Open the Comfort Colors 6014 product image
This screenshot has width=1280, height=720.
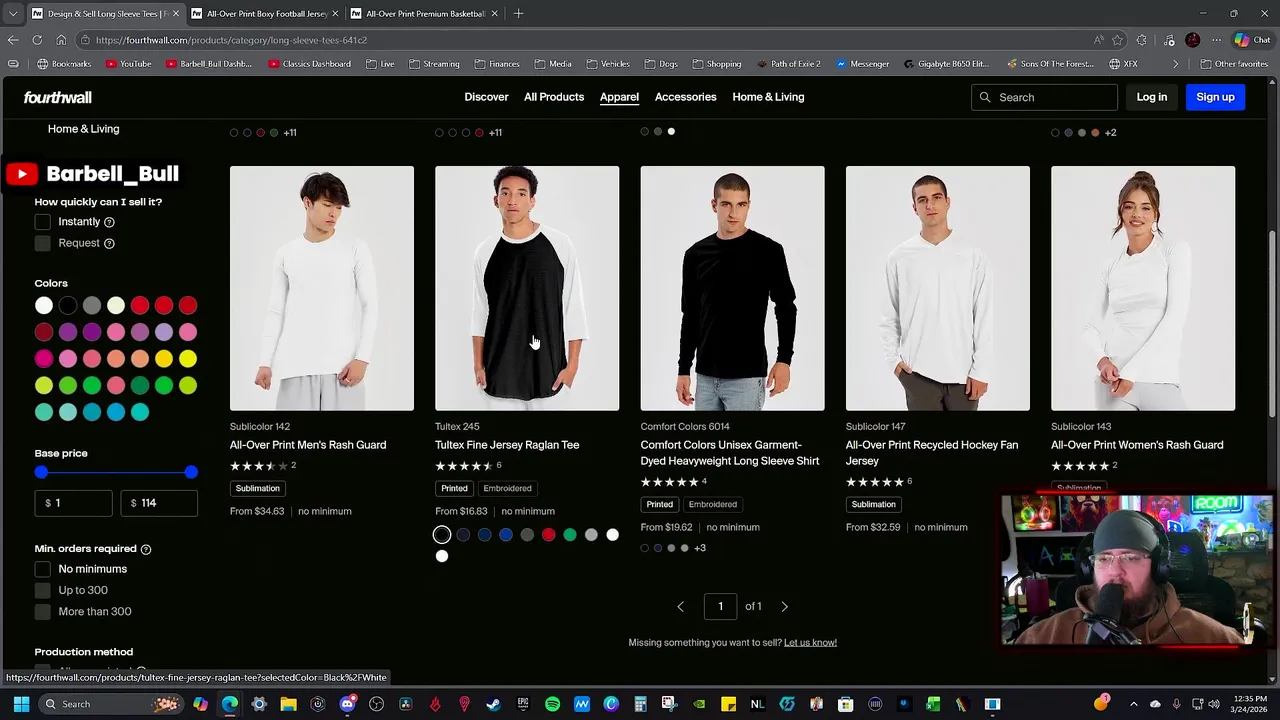click(732, 288)
